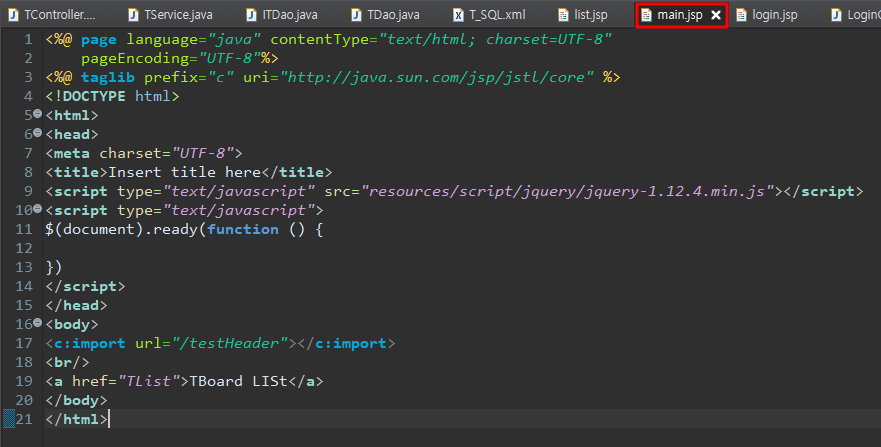Open the TDao.java editor tab
Screen dimensions: 881x447
tap(387, 15)
